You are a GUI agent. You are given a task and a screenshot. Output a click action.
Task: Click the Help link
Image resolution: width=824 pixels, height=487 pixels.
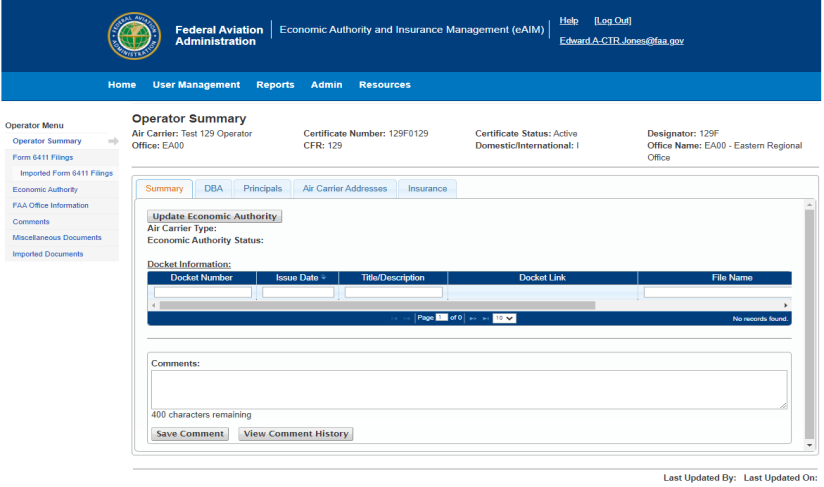(569, 20)
